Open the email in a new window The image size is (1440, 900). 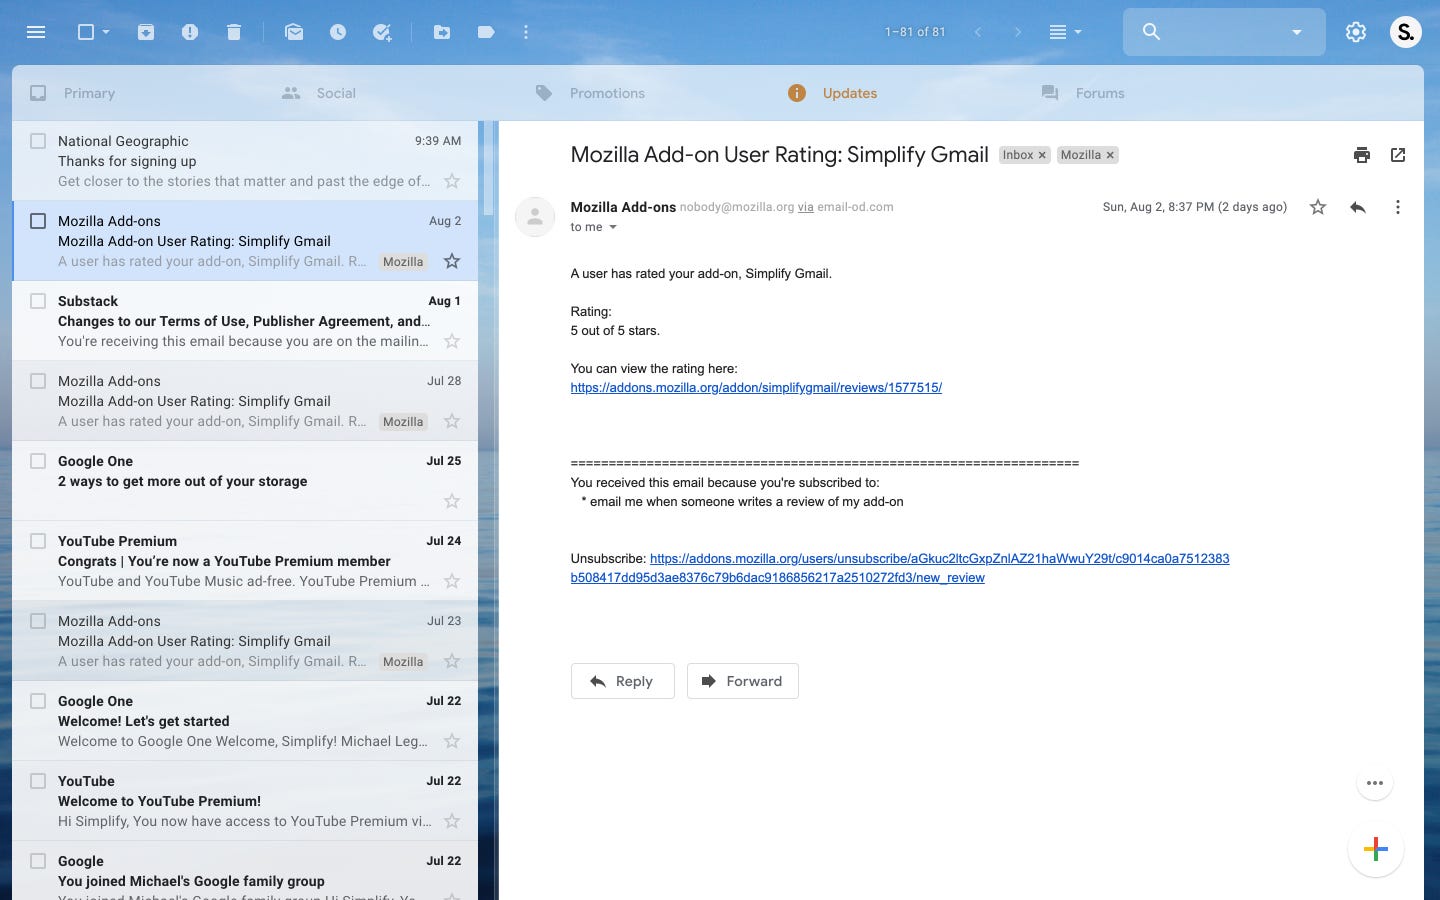tap(1398, 155)
